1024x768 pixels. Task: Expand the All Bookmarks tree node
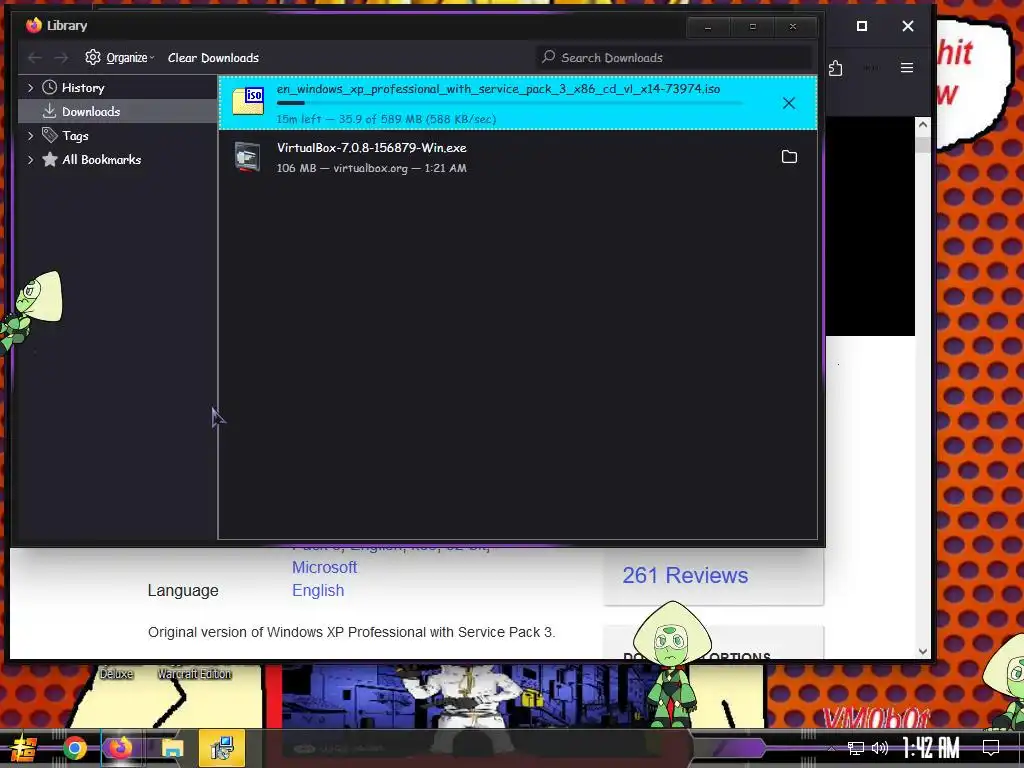tap(30, 159)
